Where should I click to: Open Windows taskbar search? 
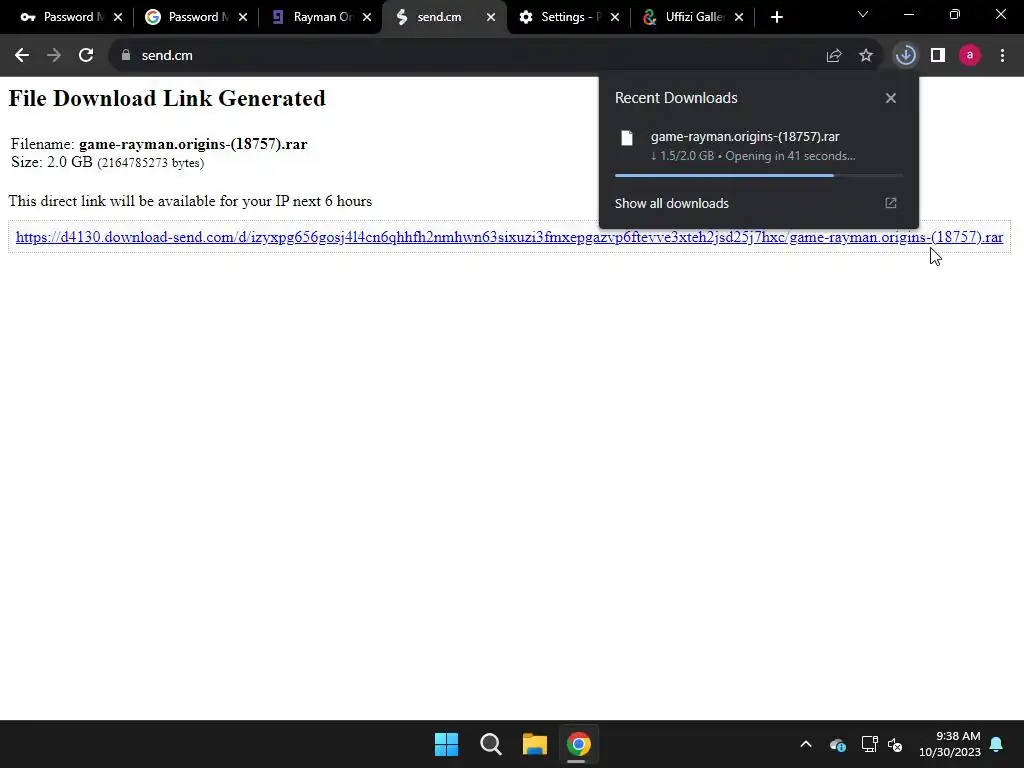click(490, 744)
